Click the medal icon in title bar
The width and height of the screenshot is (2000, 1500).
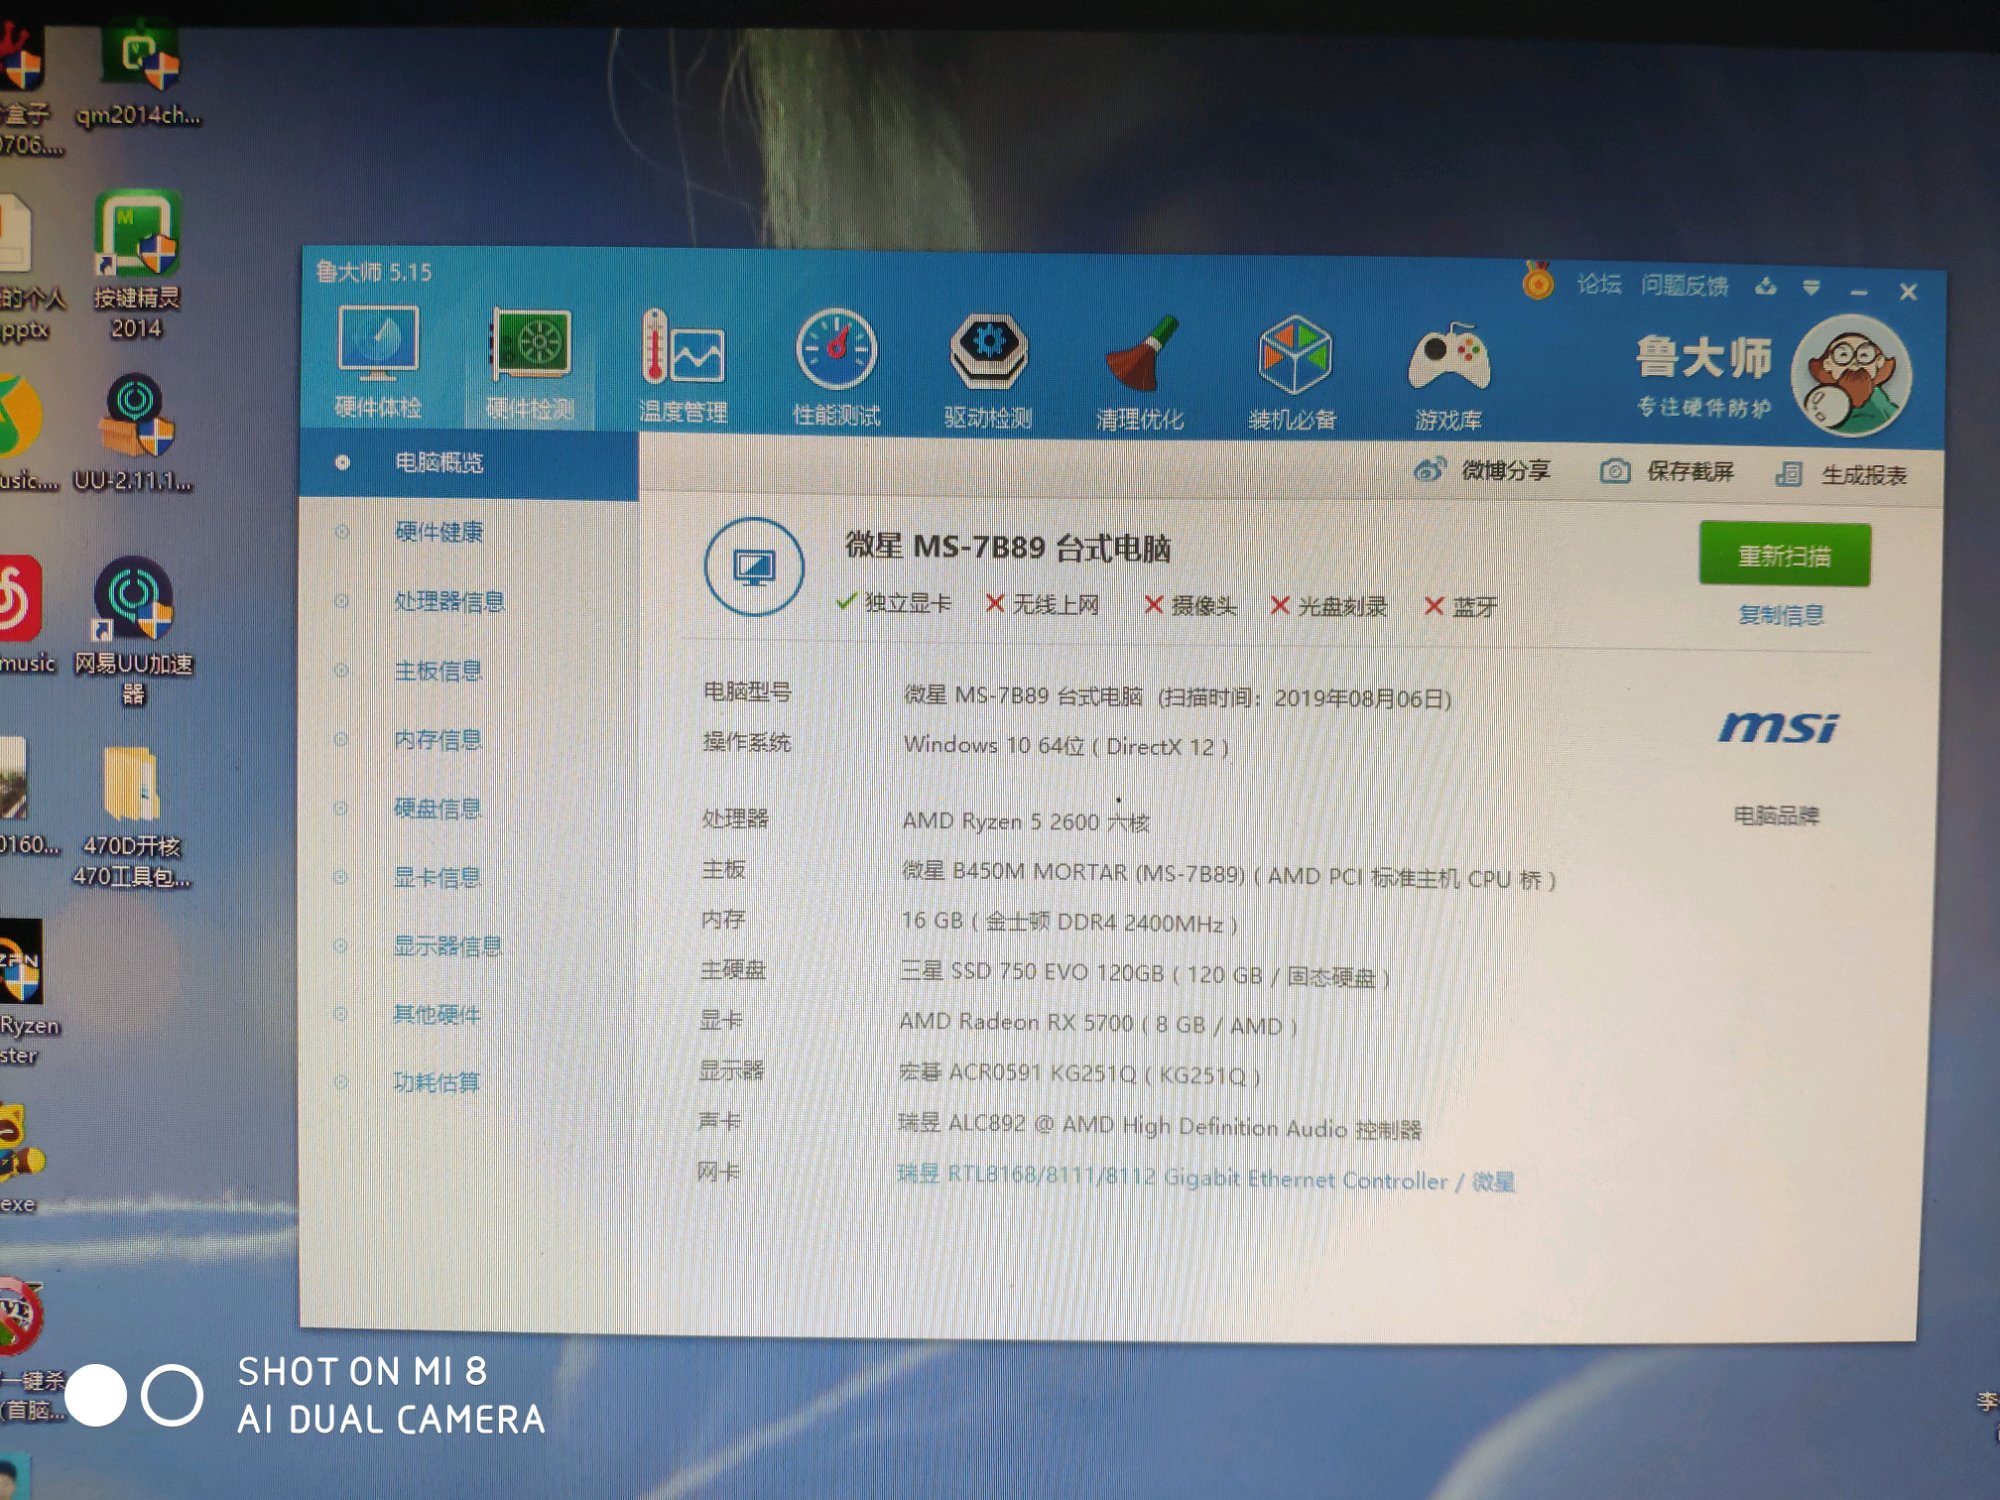click(x=1538, y=281)
